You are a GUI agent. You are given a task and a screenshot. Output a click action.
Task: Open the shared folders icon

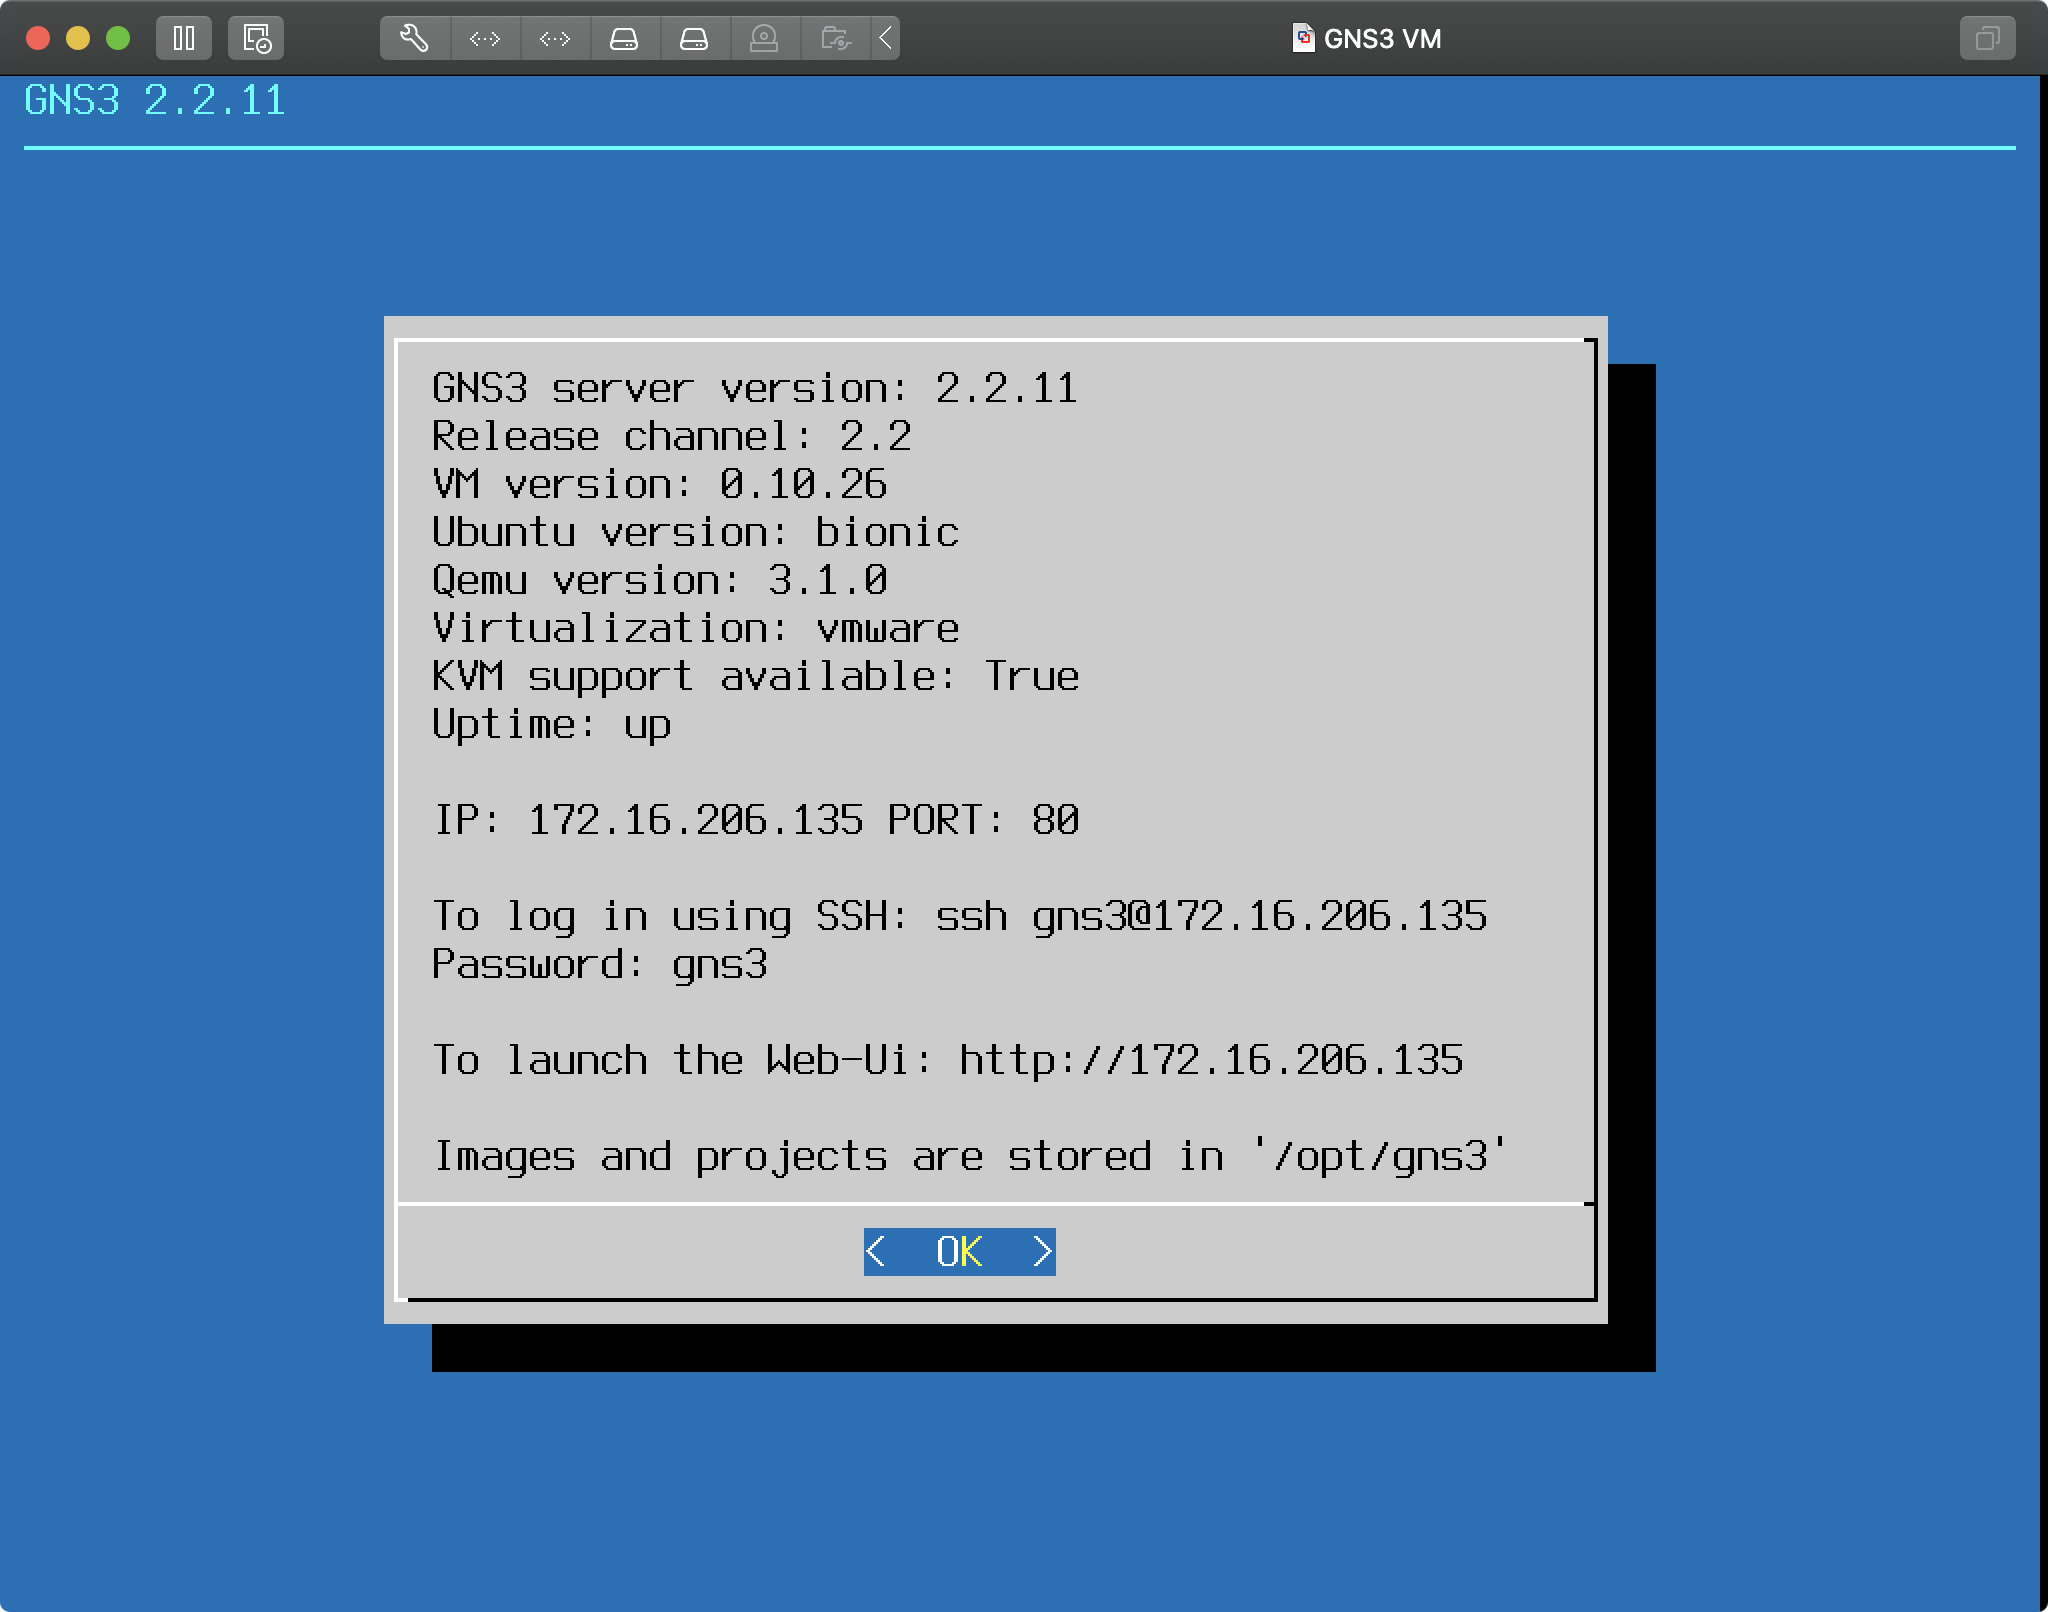(835, 38)
